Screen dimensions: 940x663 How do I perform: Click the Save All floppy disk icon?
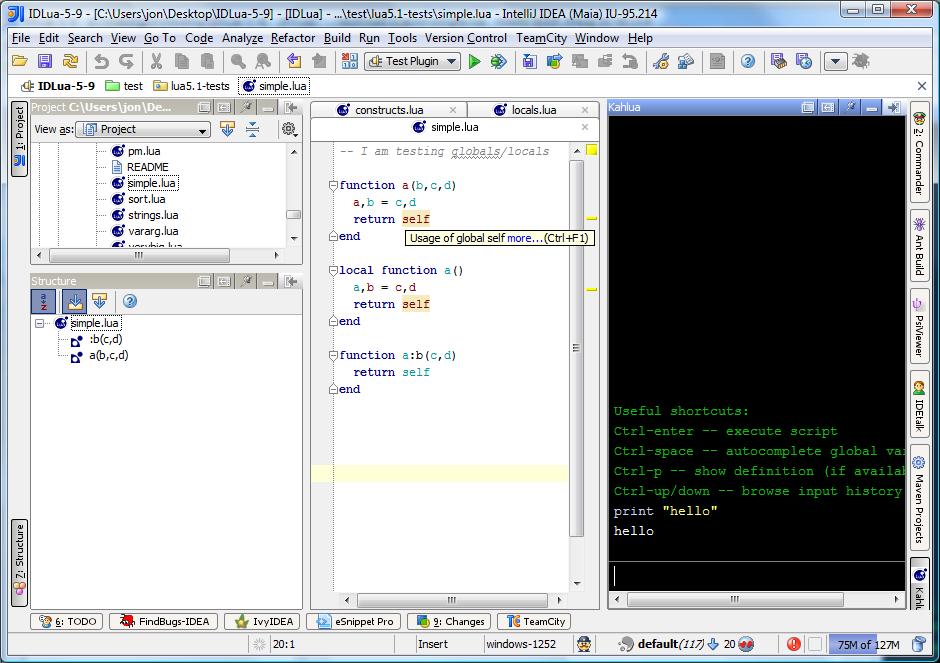pyautogui.click(x=46, y=61)
